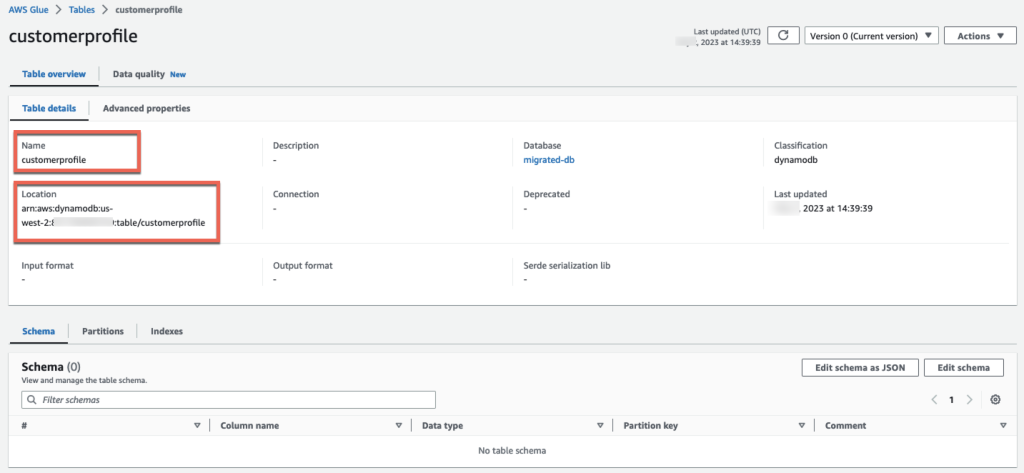This screenshot has width=1024, height=473.
Task: Select the Schema tab
Action: (39, 331)
